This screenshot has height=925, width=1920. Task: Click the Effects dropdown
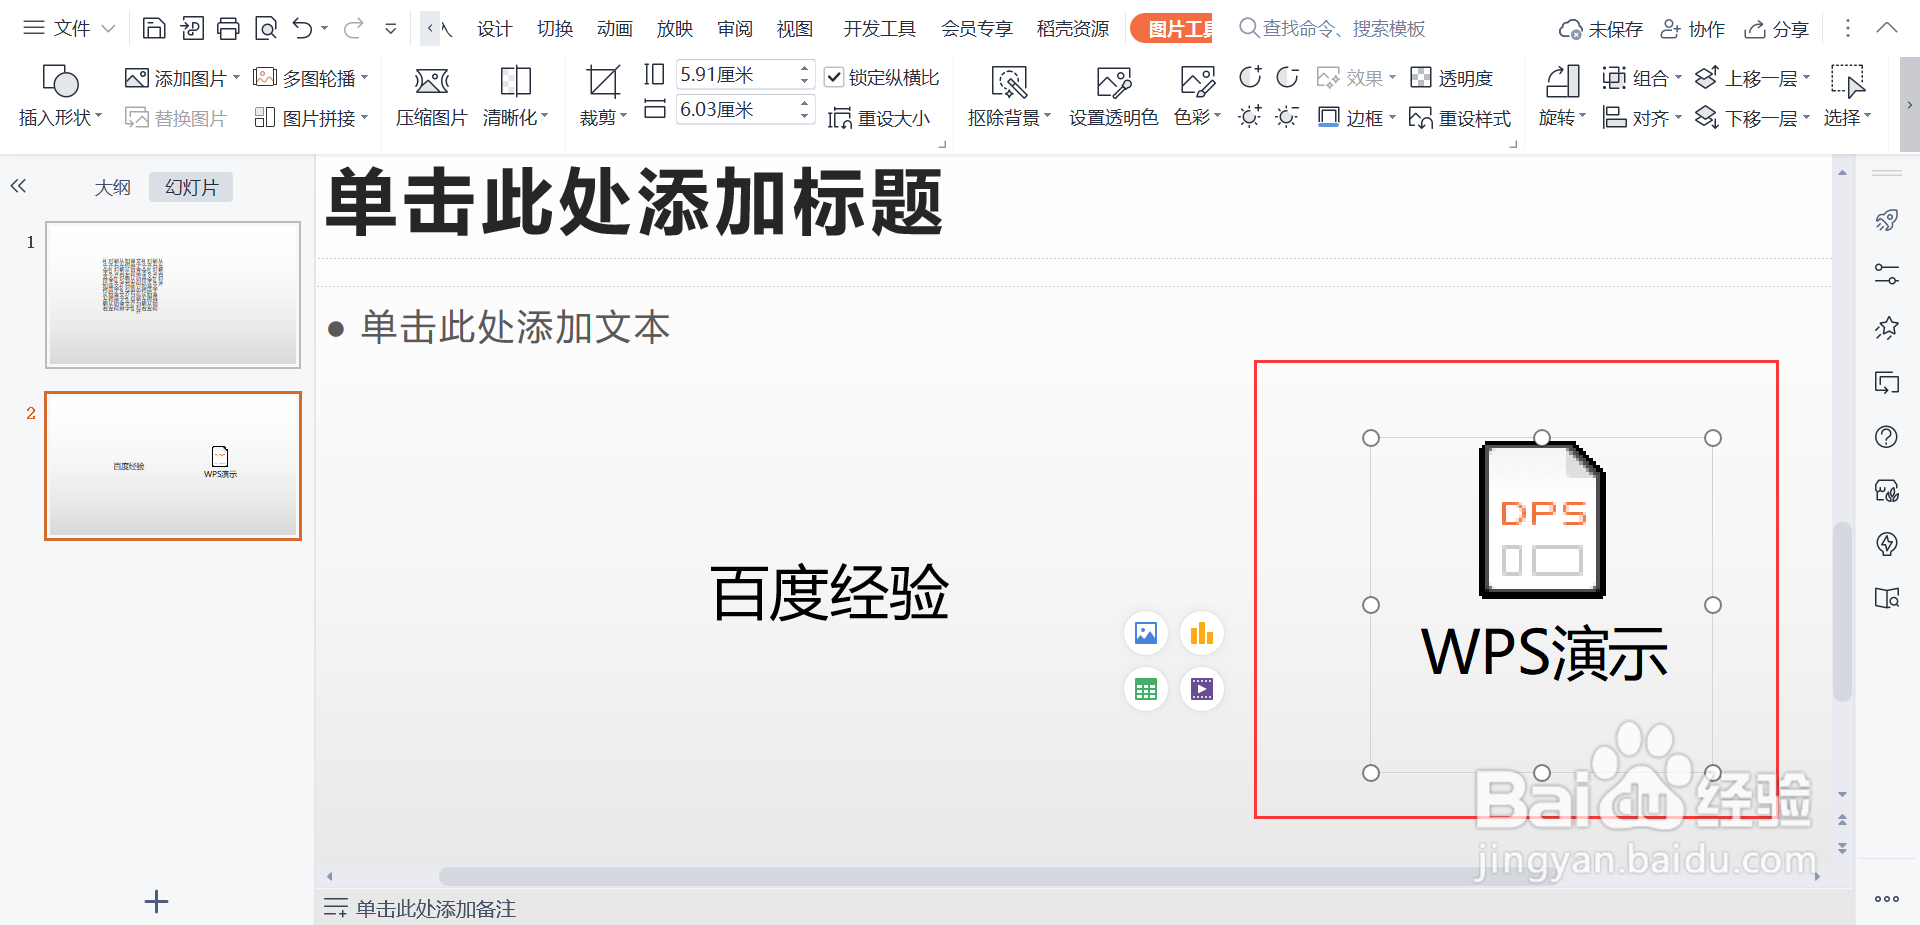click(x=1356, y=77)
